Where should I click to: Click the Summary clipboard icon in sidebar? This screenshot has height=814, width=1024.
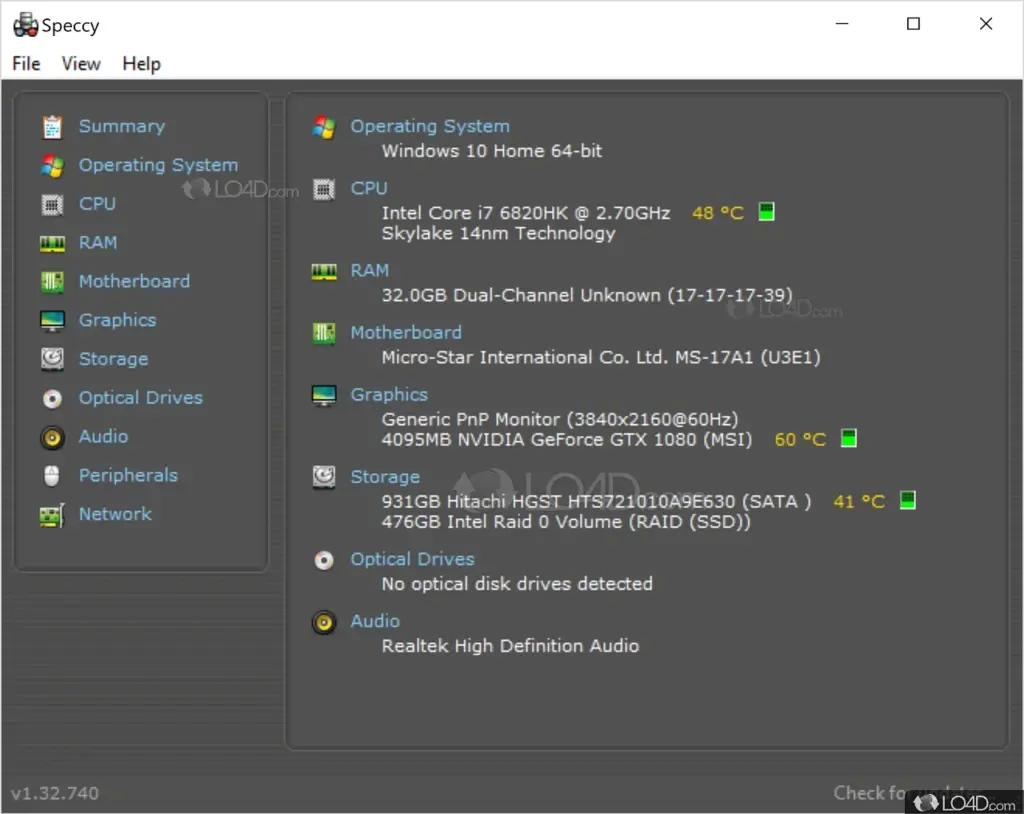coord(52,127)
